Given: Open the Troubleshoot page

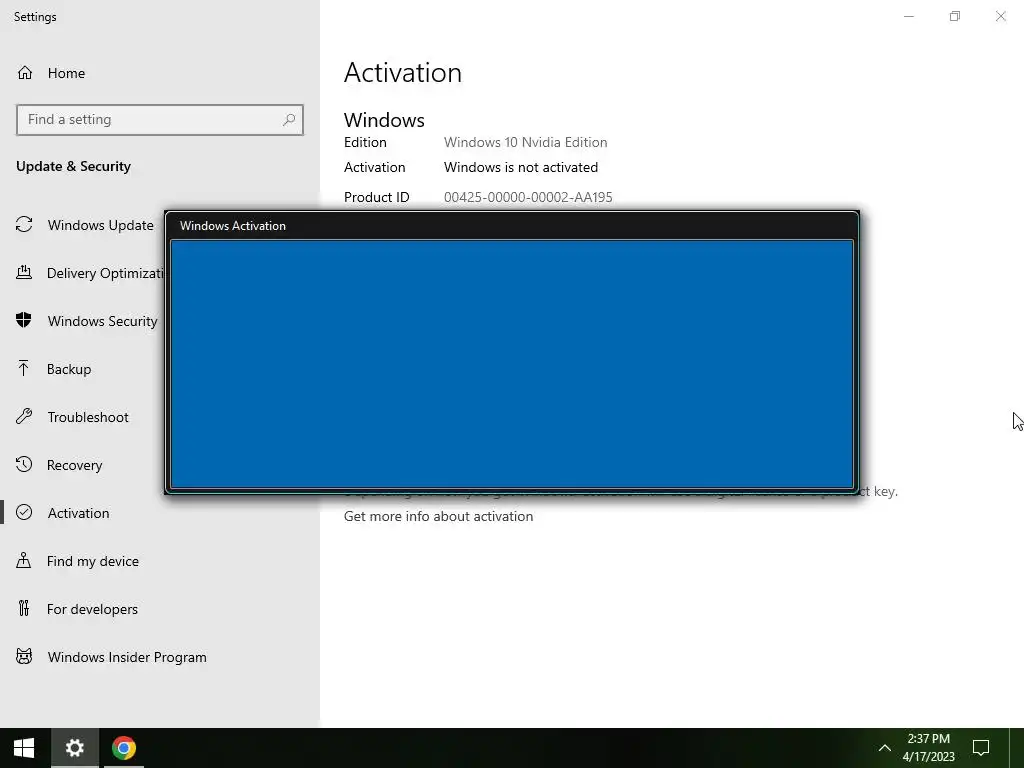Looking at the screenshot, I should coord(88,417).
